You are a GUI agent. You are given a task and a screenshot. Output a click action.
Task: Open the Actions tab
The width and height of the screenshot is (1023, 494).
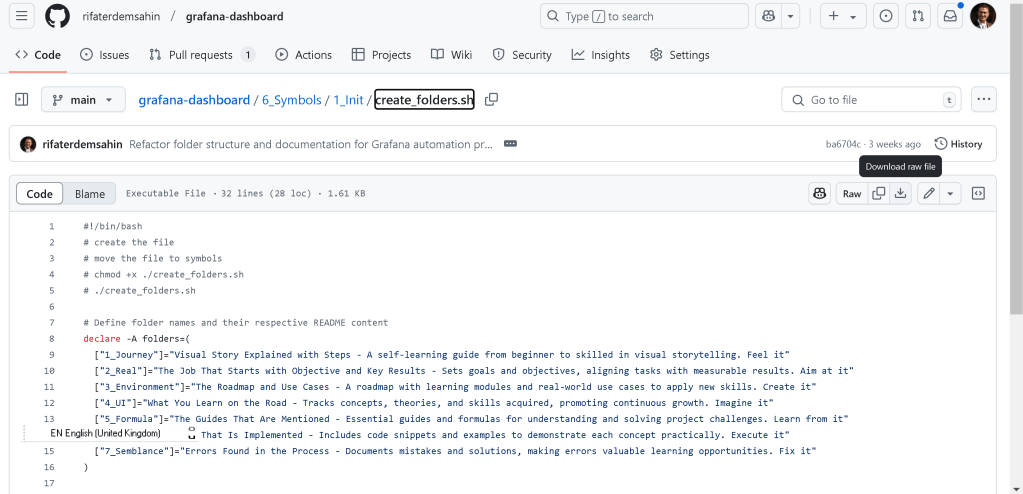303,55
